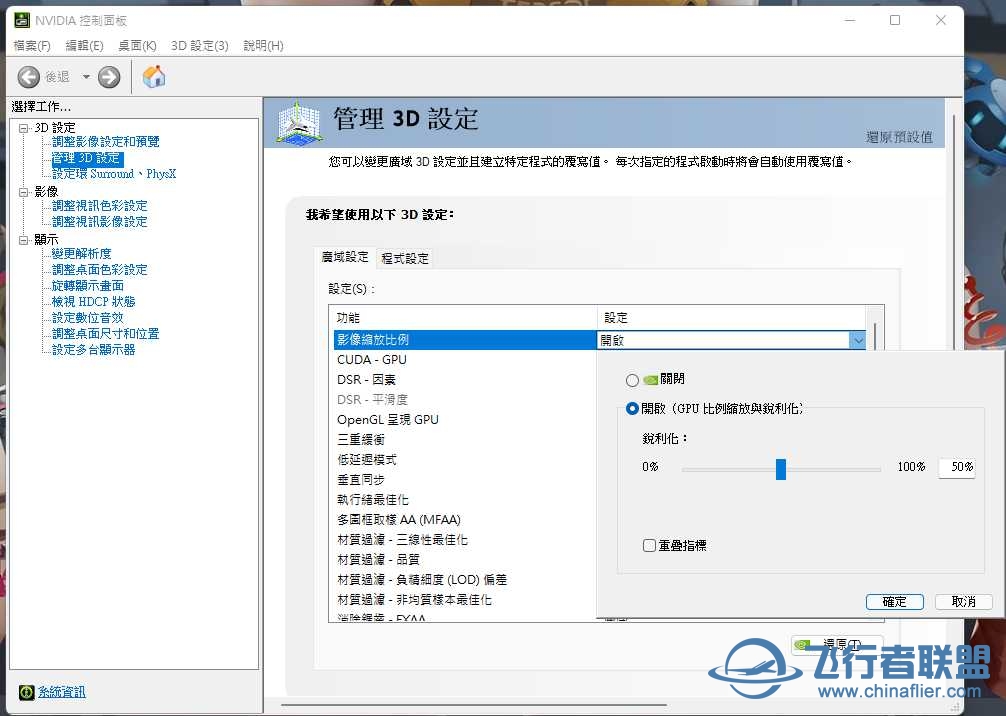Click the 取消 button
Viewport: 1006px width, 716px height.
coord(964,602)
